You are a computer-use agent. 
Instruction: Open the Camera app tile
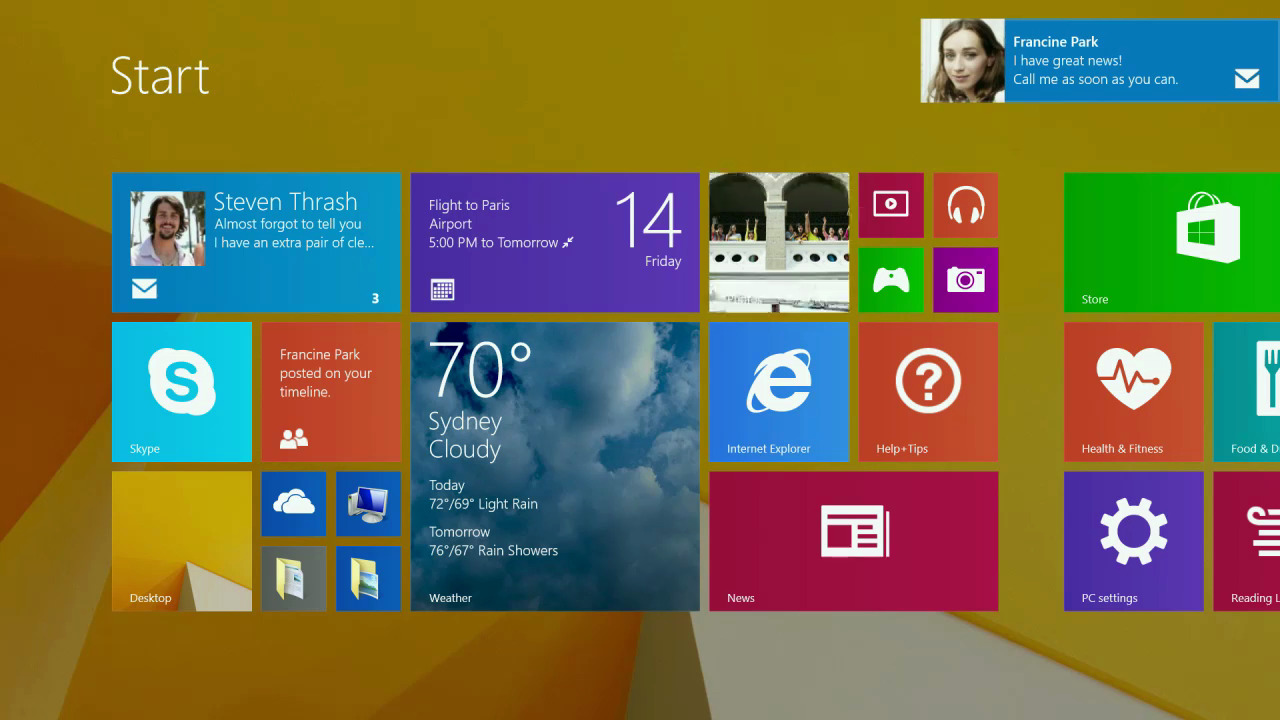(966, 280)
